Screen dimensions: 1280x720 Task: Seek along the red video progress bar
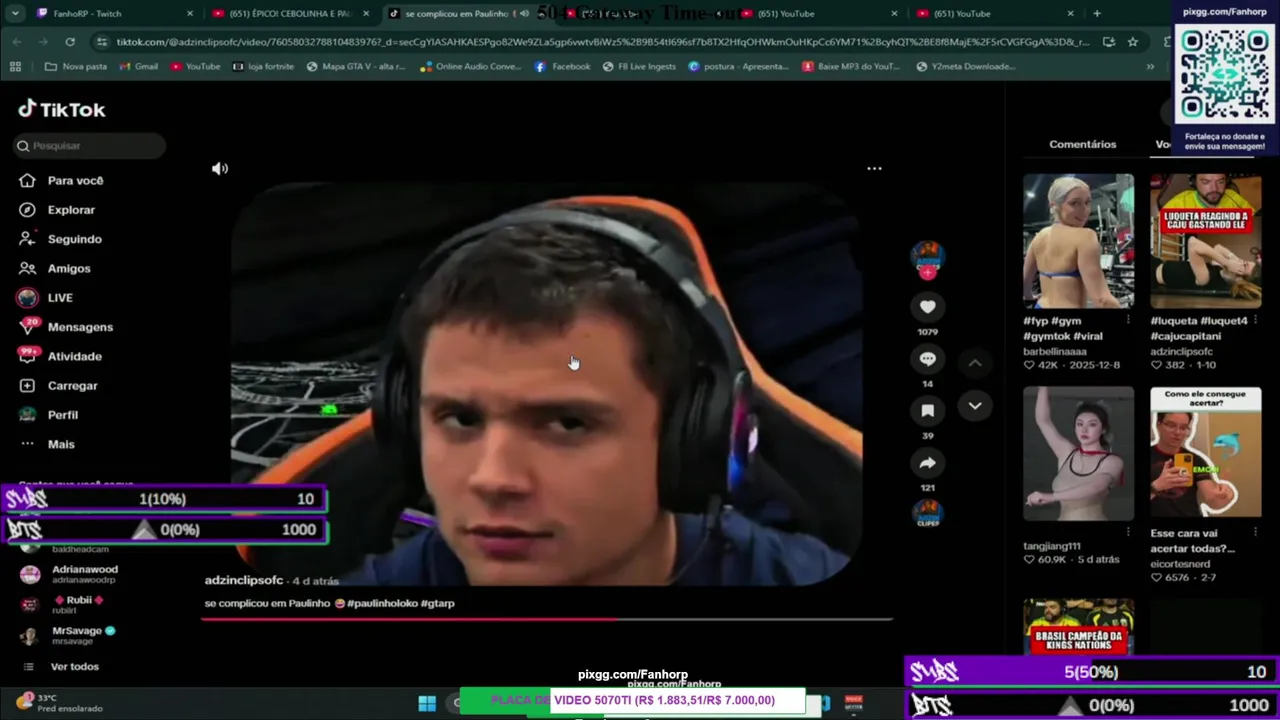pyautogui.click(x=547, y=619)
